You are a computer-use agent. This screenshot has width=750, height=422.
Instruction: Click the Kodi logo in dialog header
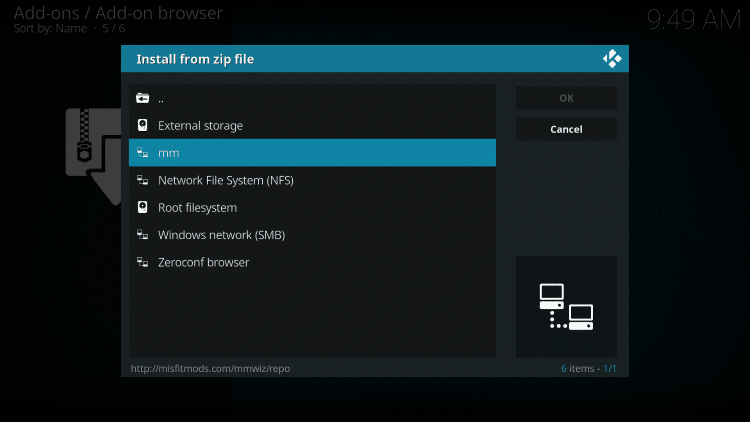tap(612, 59)
